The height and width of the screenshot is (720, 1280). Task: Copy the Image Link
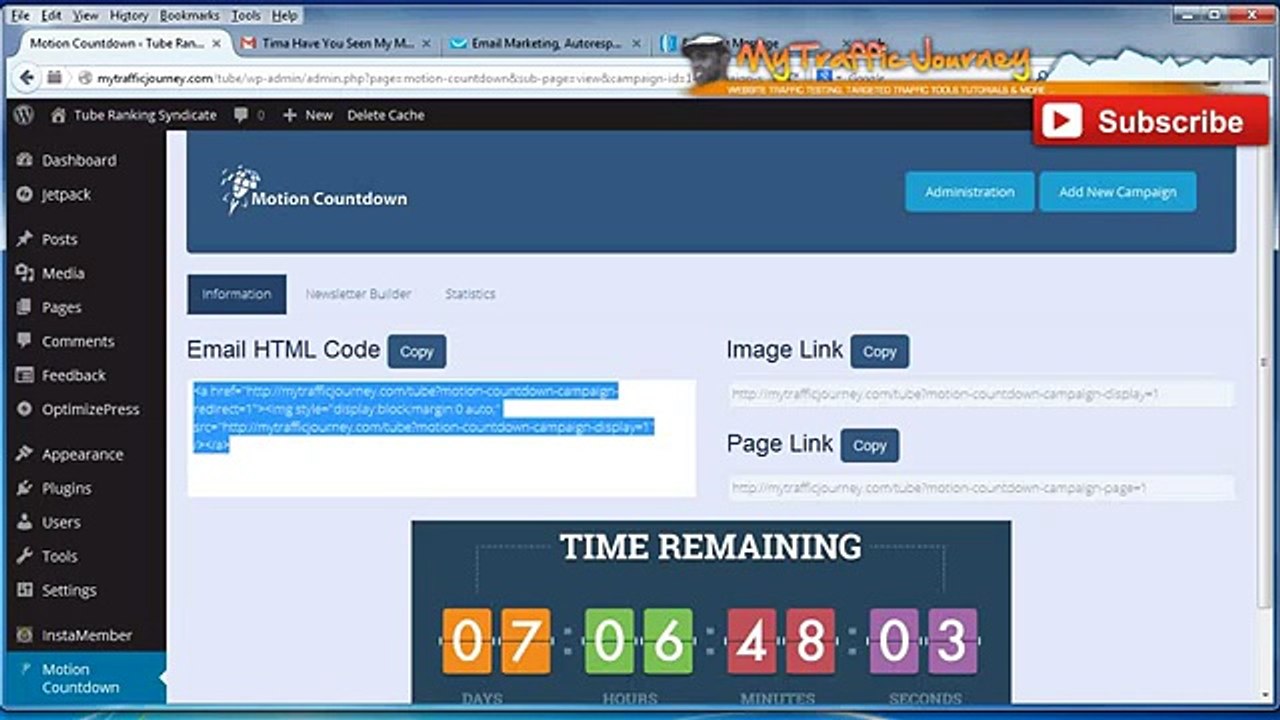click(880, 351)
